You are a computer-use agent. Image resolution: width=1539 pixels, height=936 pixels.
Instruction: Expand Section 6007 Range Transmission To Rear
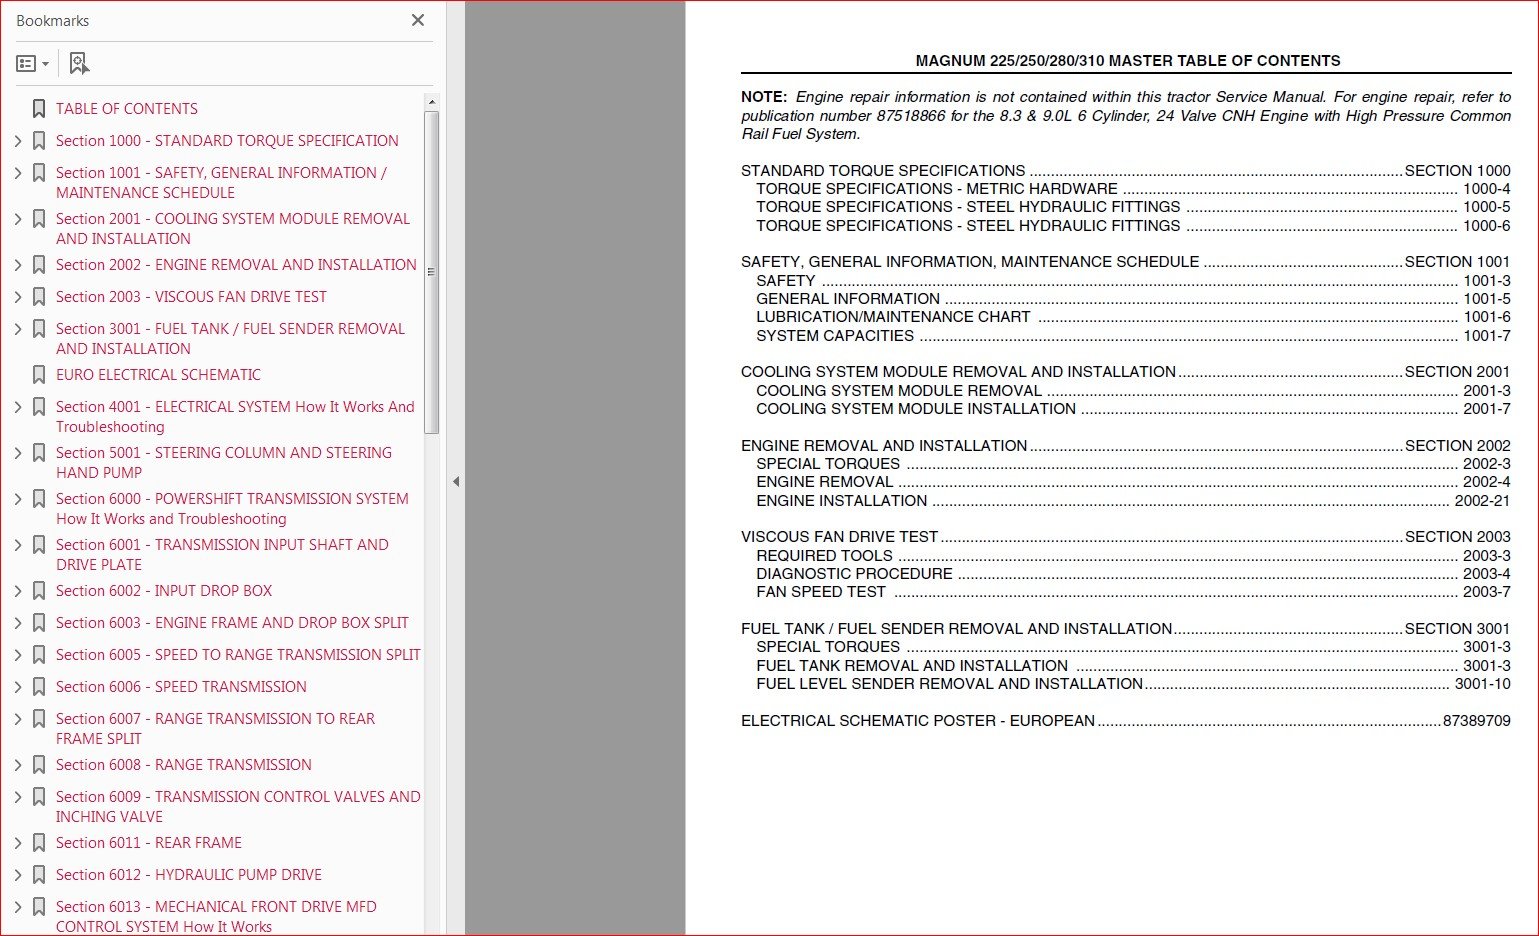click(x=18, y=719)
